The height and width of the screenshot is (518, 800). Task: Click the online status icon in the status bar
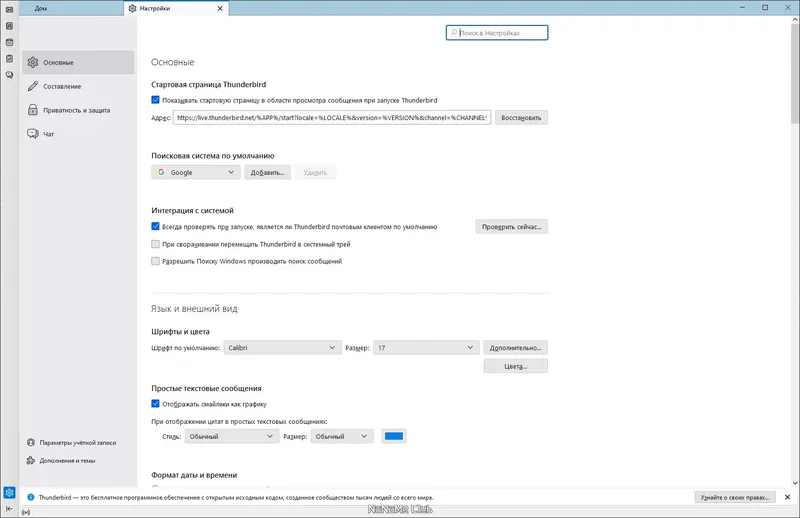tap(26, 512)
